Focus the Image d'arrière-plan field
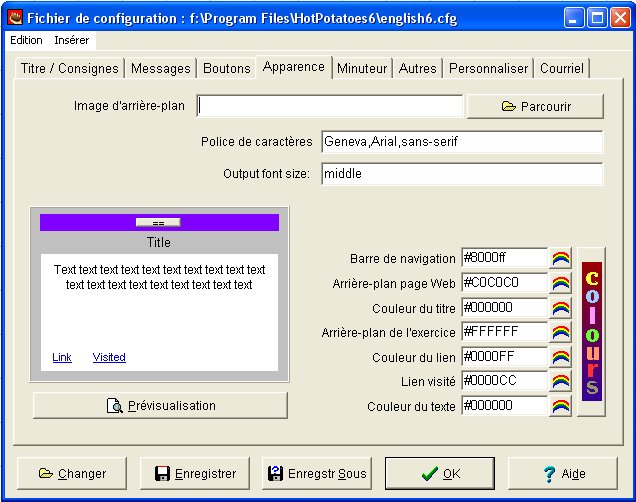The image size is (636, 502). pyautogui.click(x=330, y=106)
